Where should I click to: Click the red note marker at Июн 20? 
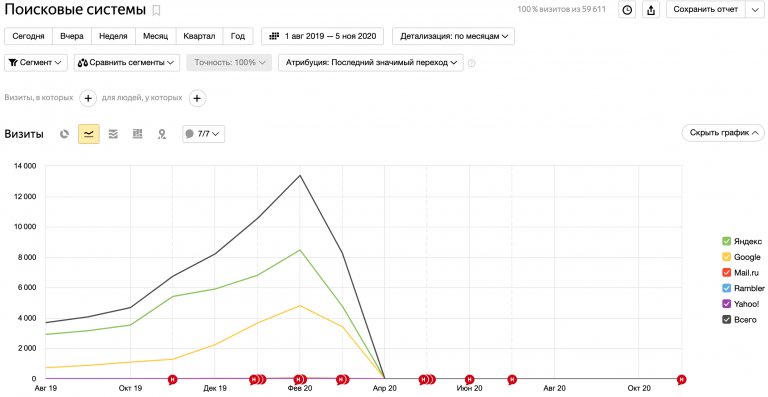pos(469,379)
